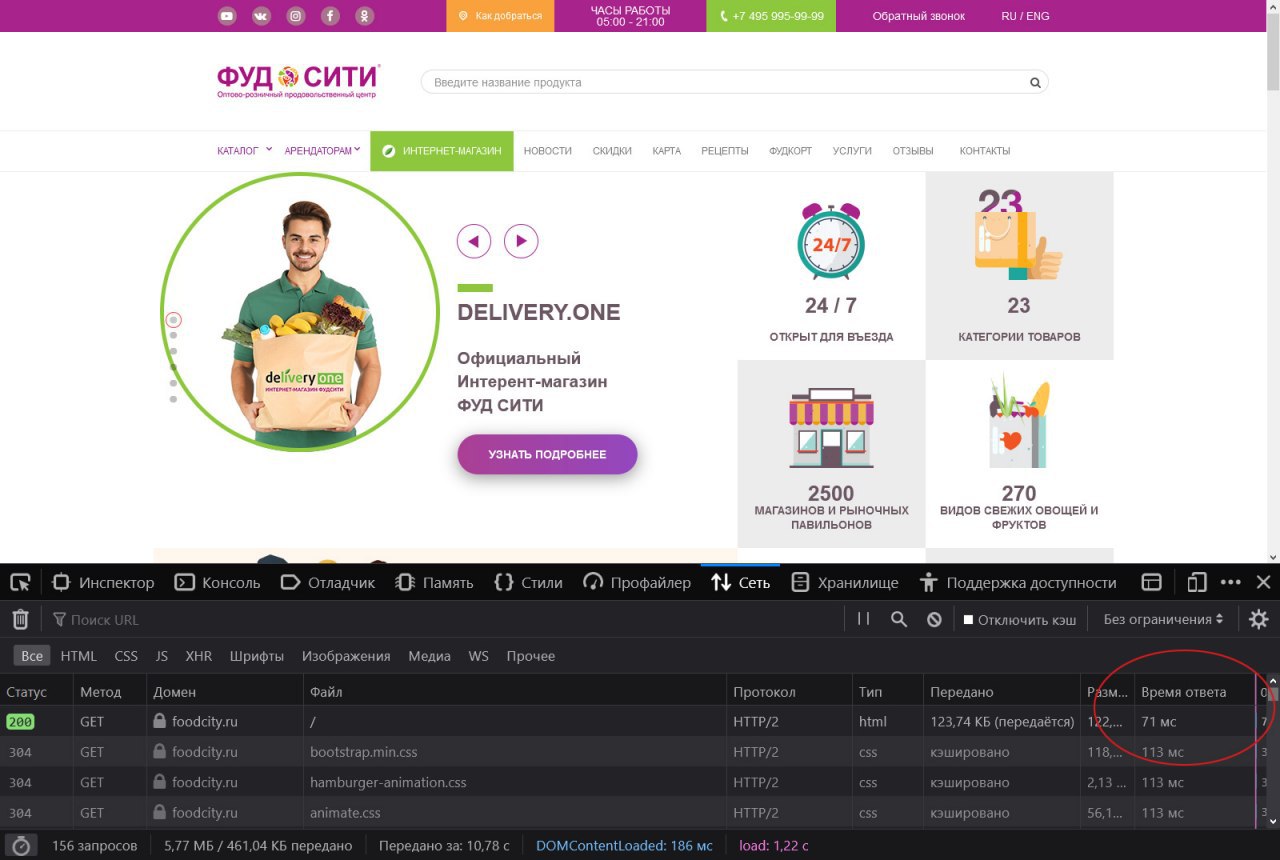This screenshot has height=860, width=1280.
Task: Click the УЗНАТЬ ПОДРОБНЕЕ button
Action: (x=547, y=454)
